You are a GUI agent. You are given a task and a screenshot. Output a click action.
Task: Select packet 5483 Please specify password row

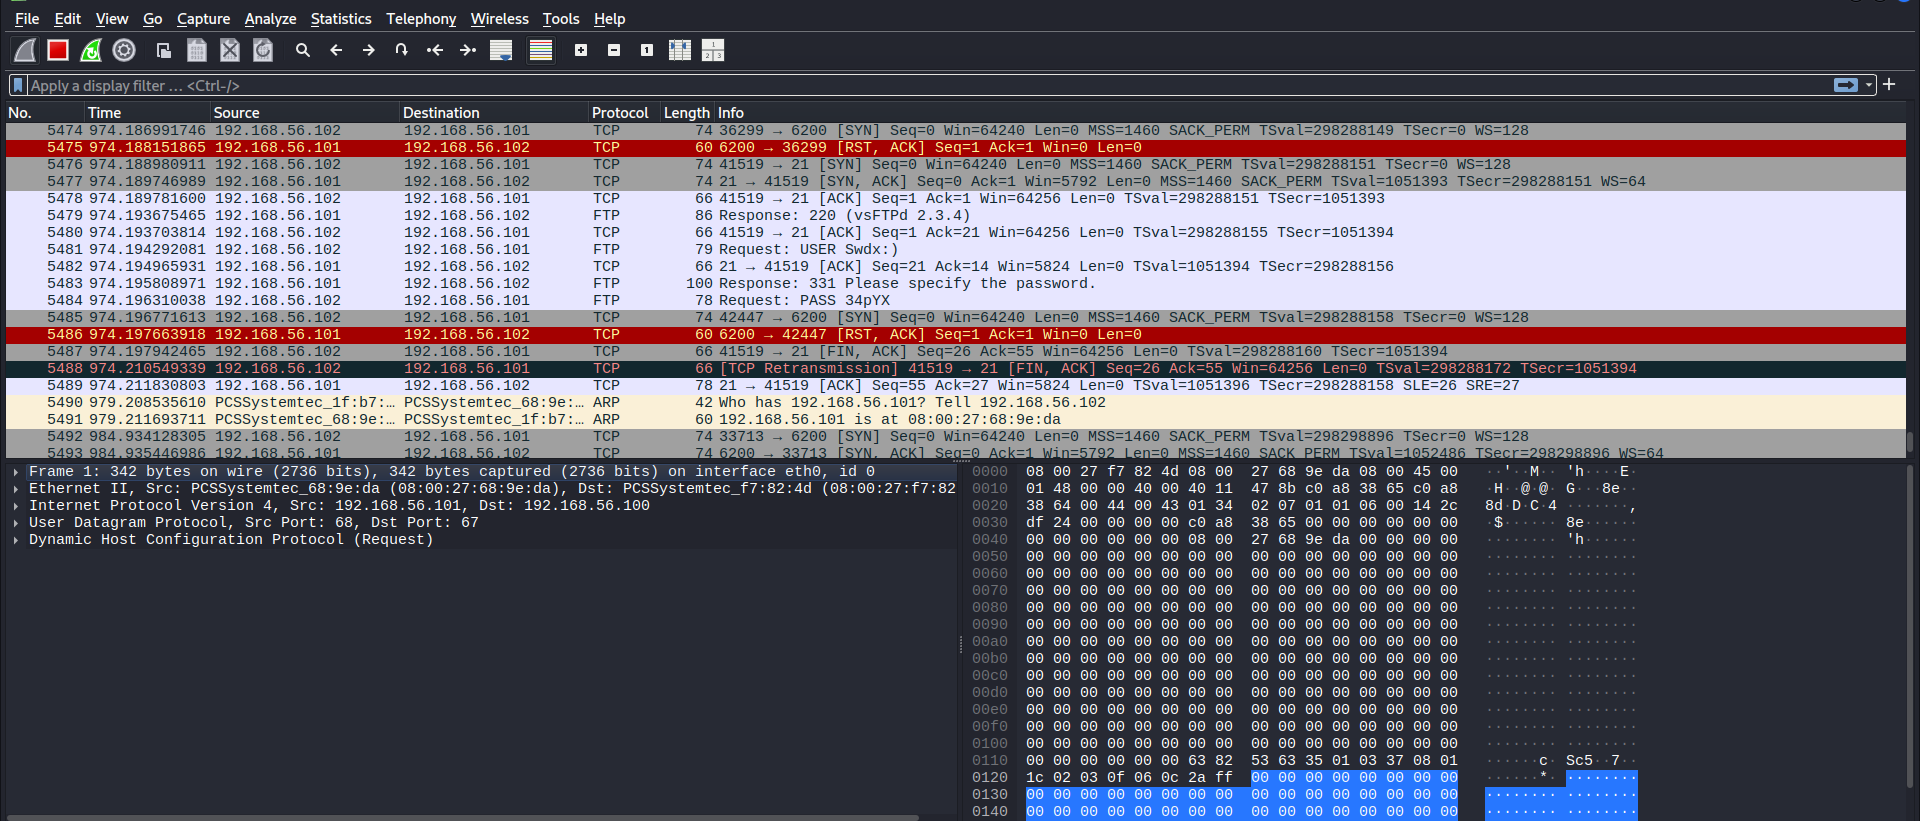point(955,284)
